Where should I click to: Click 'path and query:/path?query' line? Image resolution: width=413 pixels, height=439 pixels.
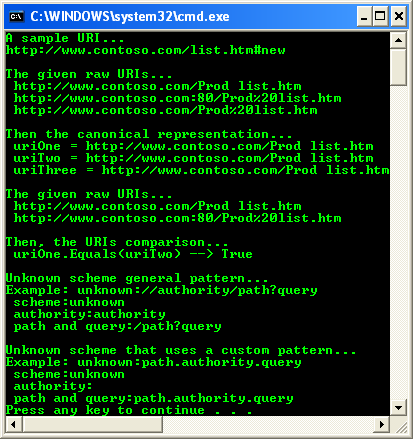tap(117, 326)
